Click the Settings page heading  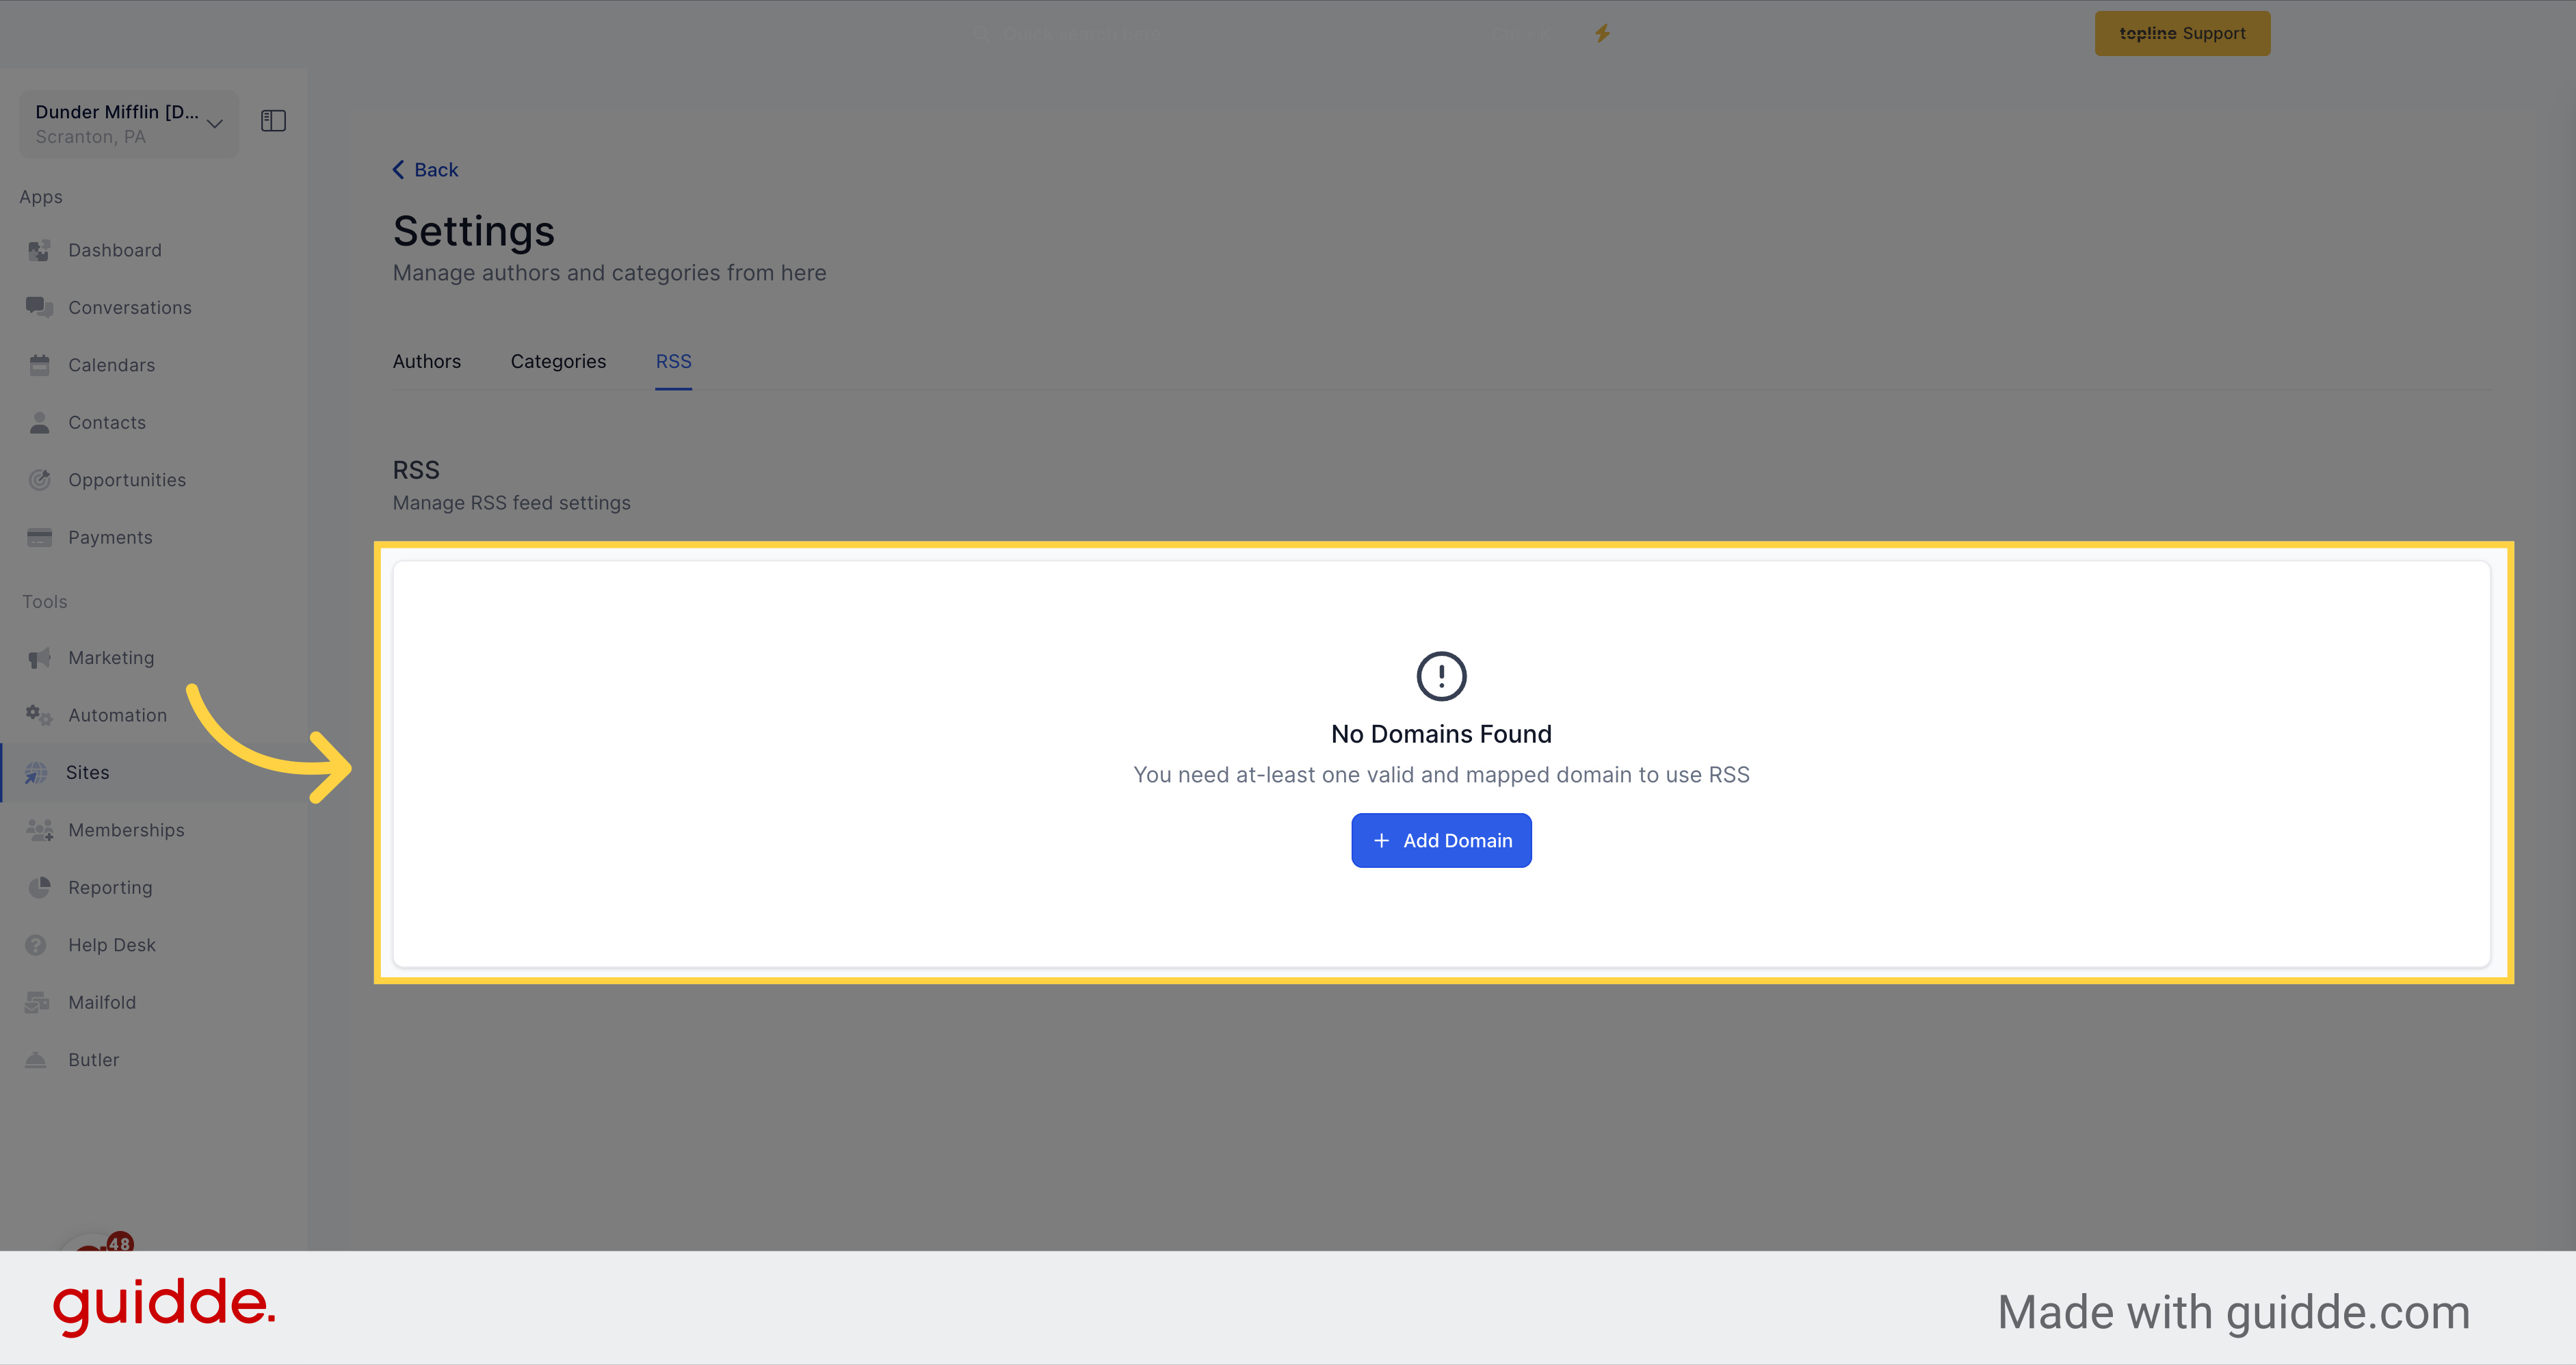(x=473, y=231)
